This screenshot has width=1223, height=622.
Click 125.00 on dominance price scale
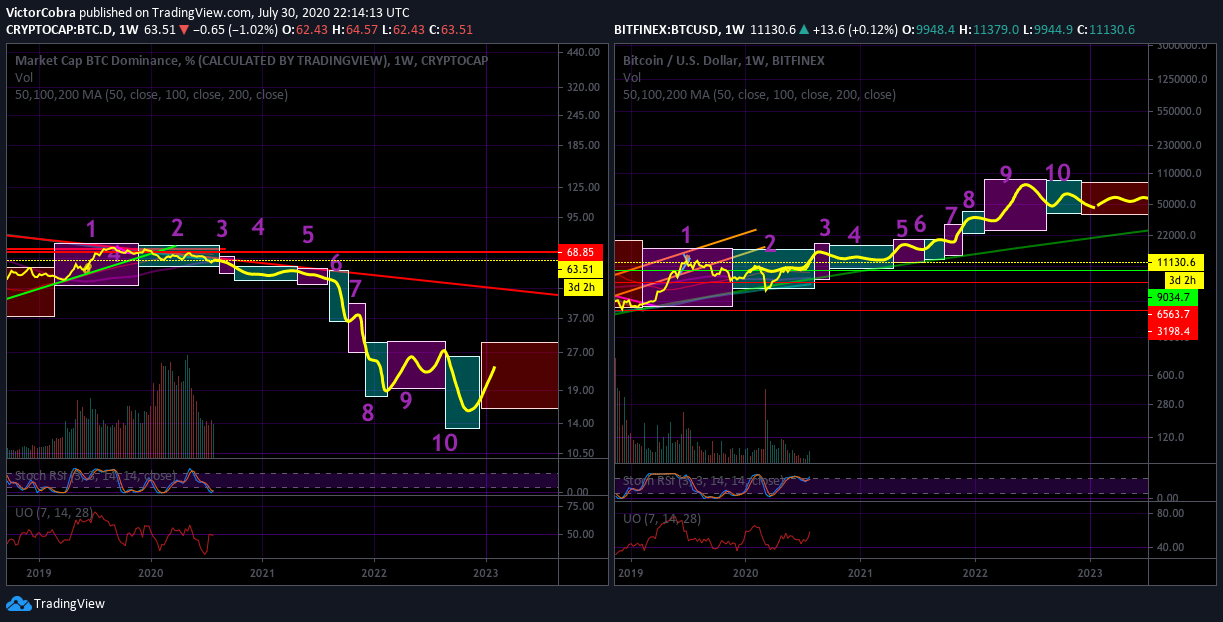click(x=581, y=187)
